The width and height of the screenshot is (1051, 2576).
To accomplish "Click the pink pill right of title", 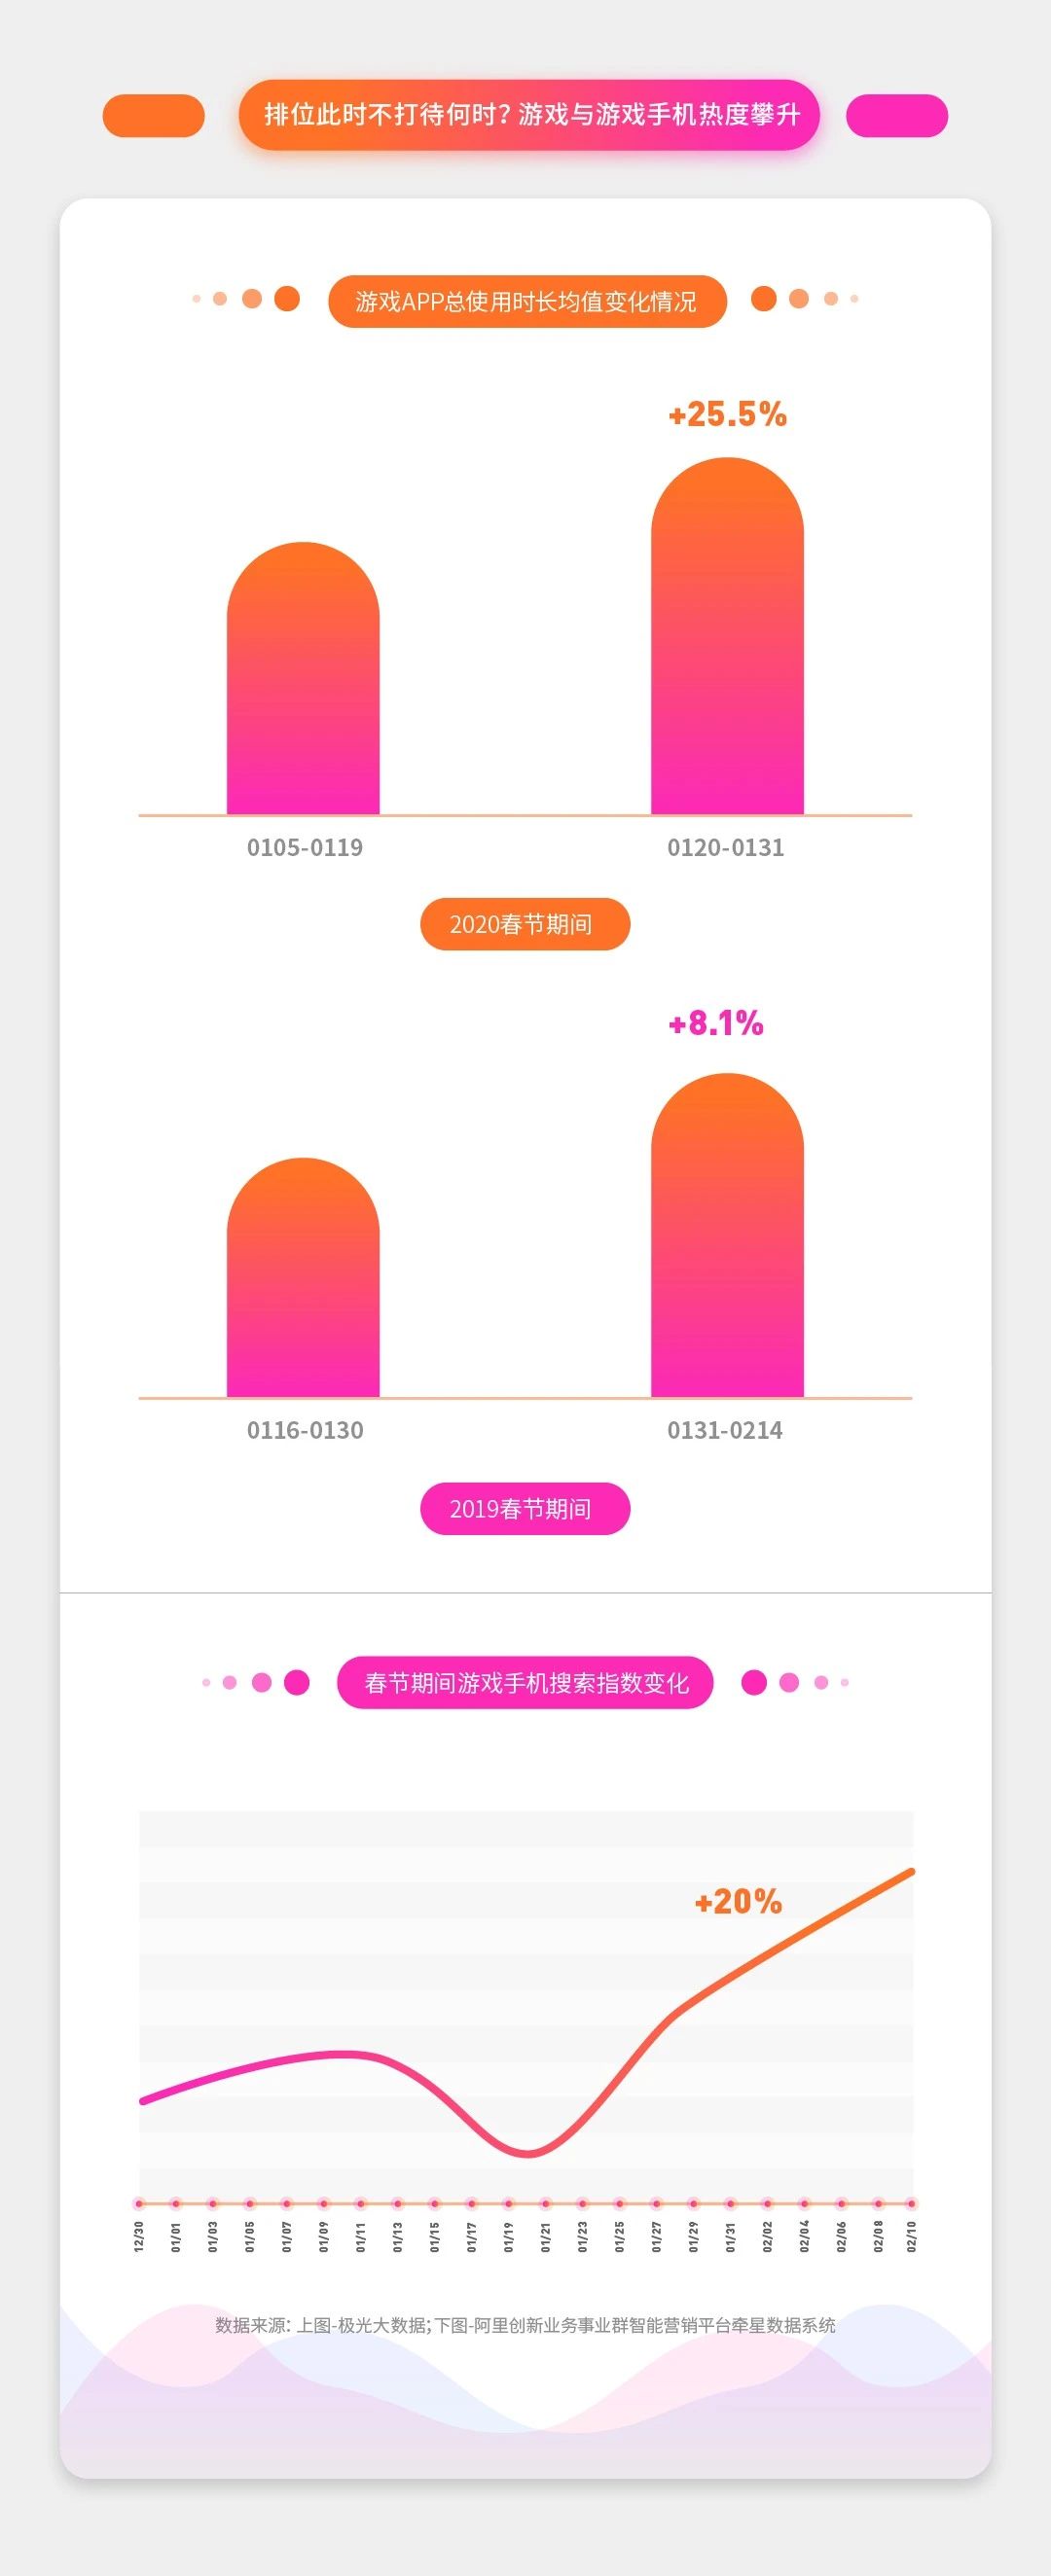I will coord(896,116).
